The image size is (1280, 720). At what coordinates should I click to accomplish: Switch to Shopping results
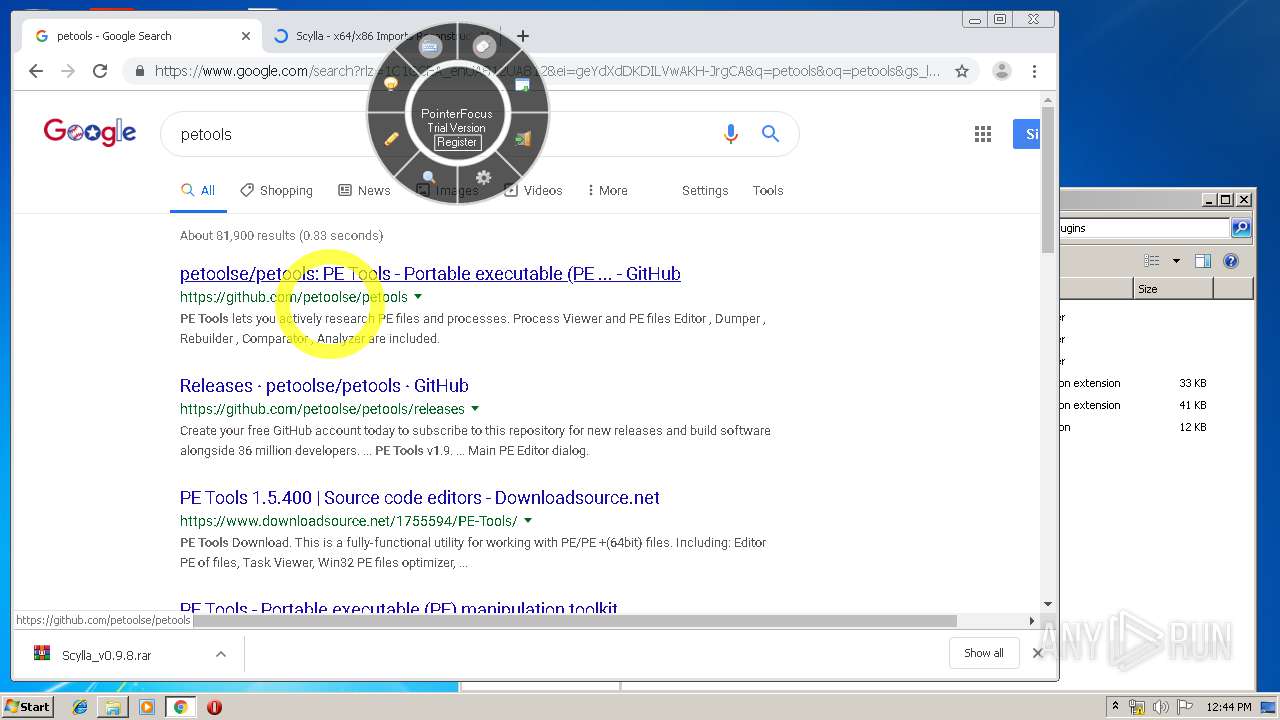[276, 190]
